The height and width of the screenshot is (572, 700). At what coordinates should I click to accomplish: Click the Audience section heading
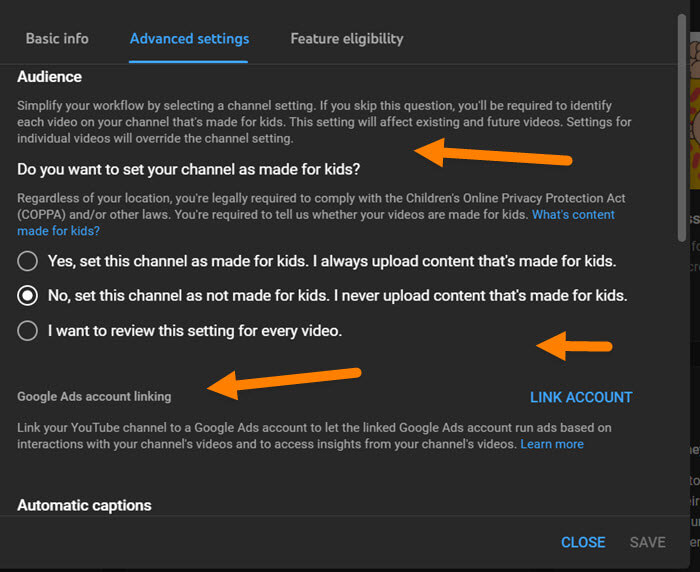pyautogui.click(x=50, y=77)
